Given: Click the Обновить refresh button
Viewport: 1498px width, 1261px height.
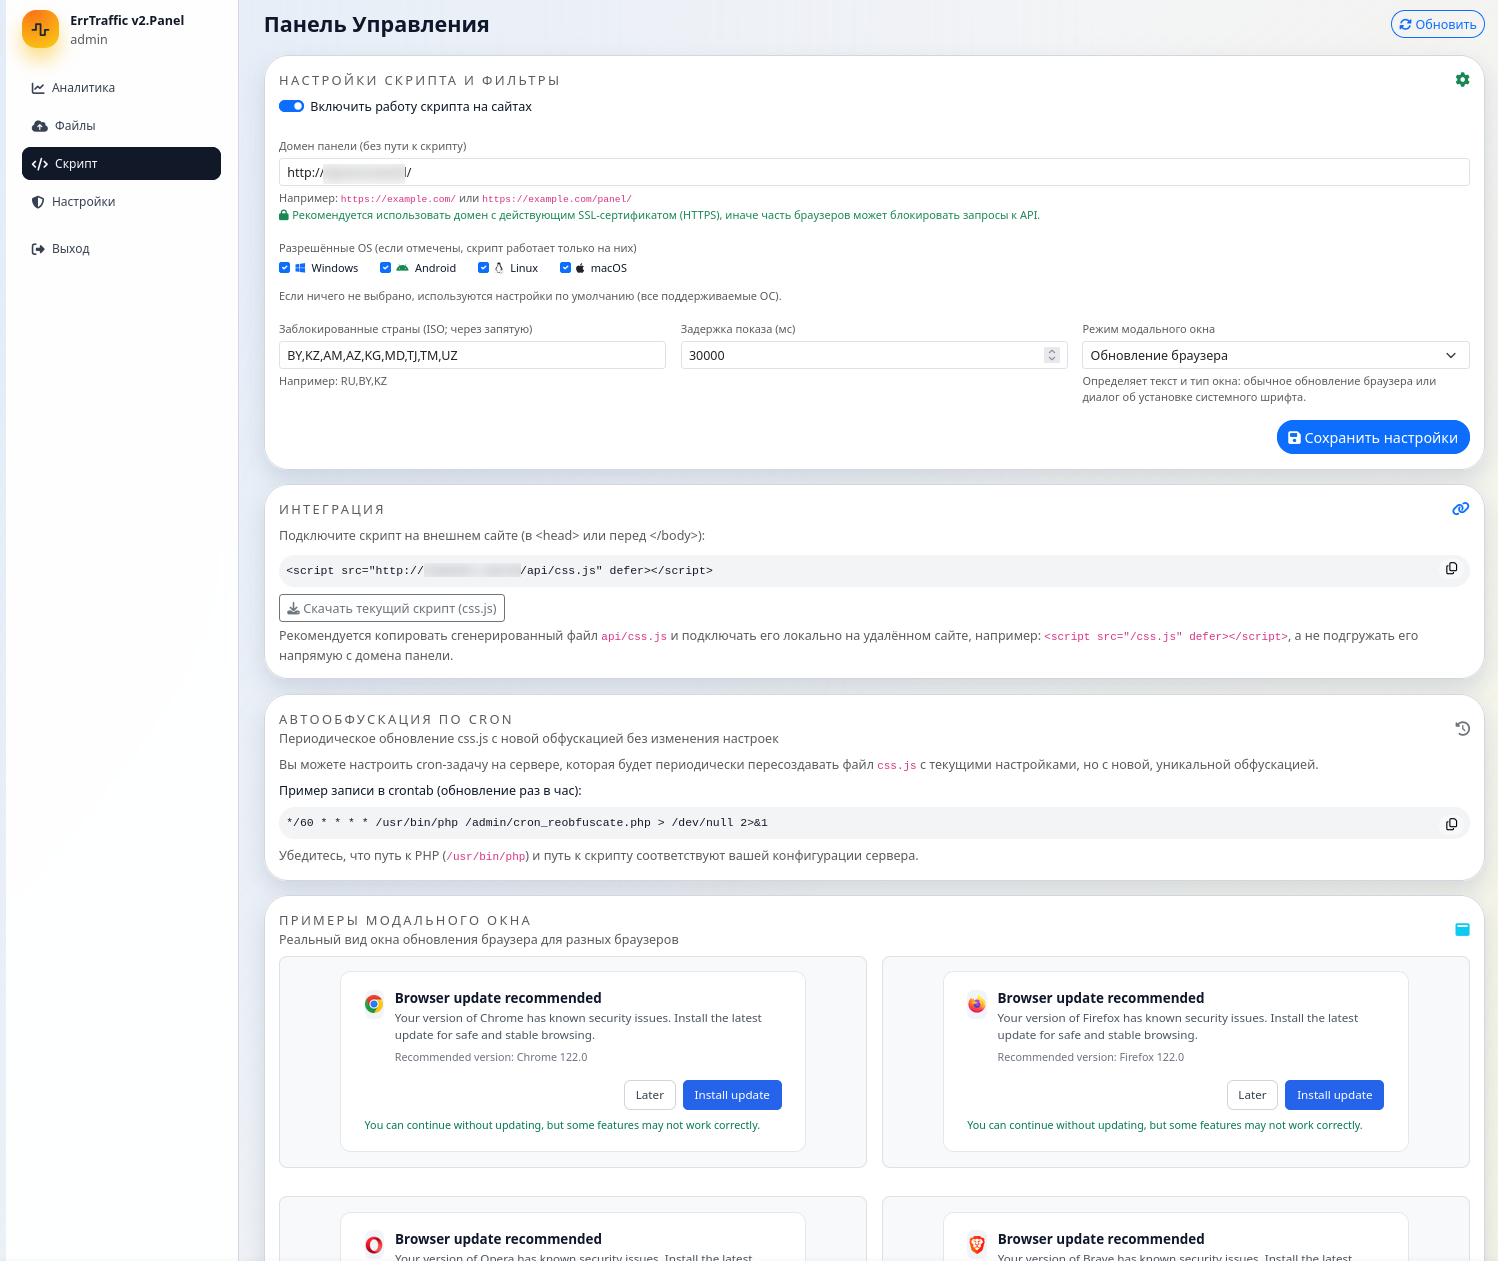Looking at the screenshot, I should coord(1437,24).
